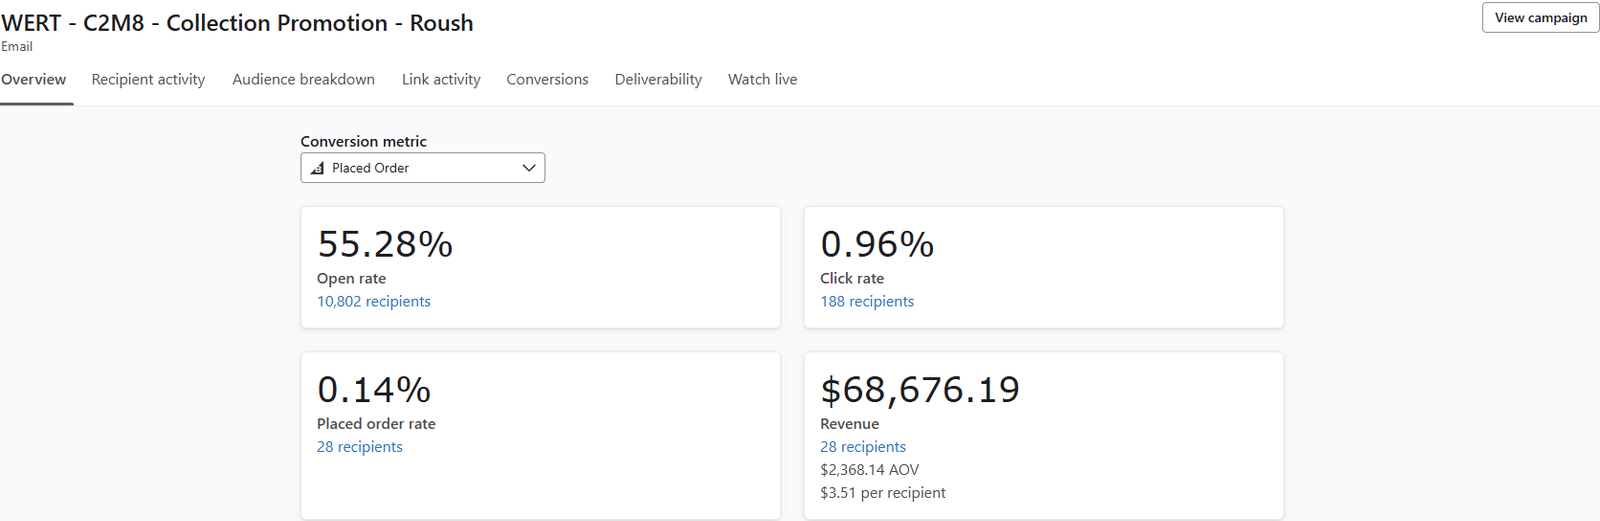Go to the Audience breakdown tab
The height and width of the screenshot is (521, 1600).
[303, 80]
